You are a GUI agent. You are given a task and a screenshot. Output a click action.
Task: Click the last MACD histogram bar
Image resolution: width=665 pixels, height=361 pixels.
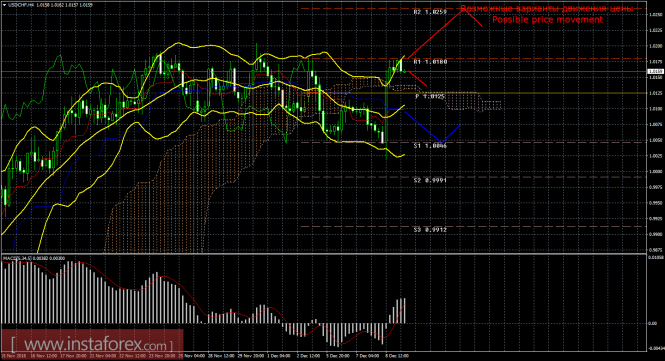(x=404, y=311)
